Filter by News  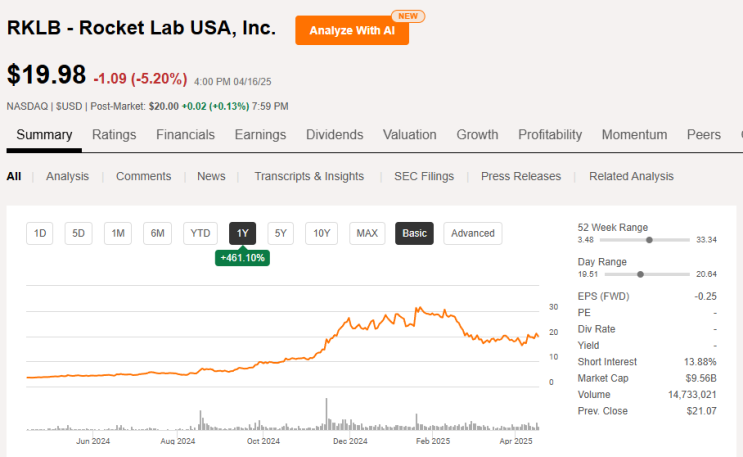211,176
